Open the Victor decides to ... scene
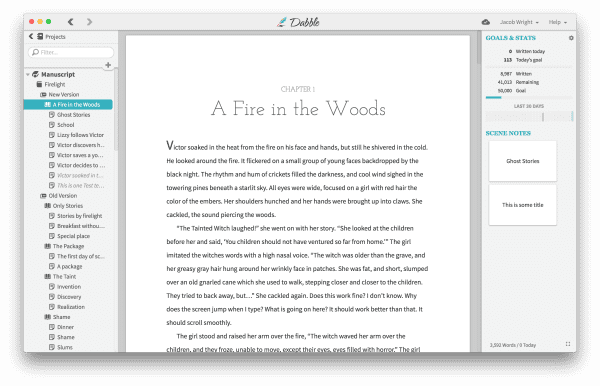 [81, 165]
